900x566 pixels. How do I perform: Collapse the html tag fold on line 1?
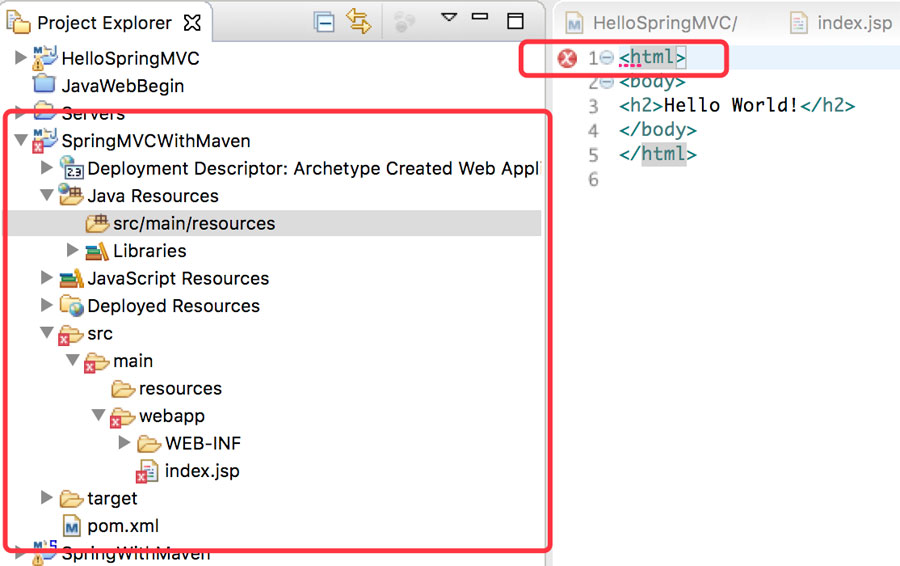click(606, 59)
